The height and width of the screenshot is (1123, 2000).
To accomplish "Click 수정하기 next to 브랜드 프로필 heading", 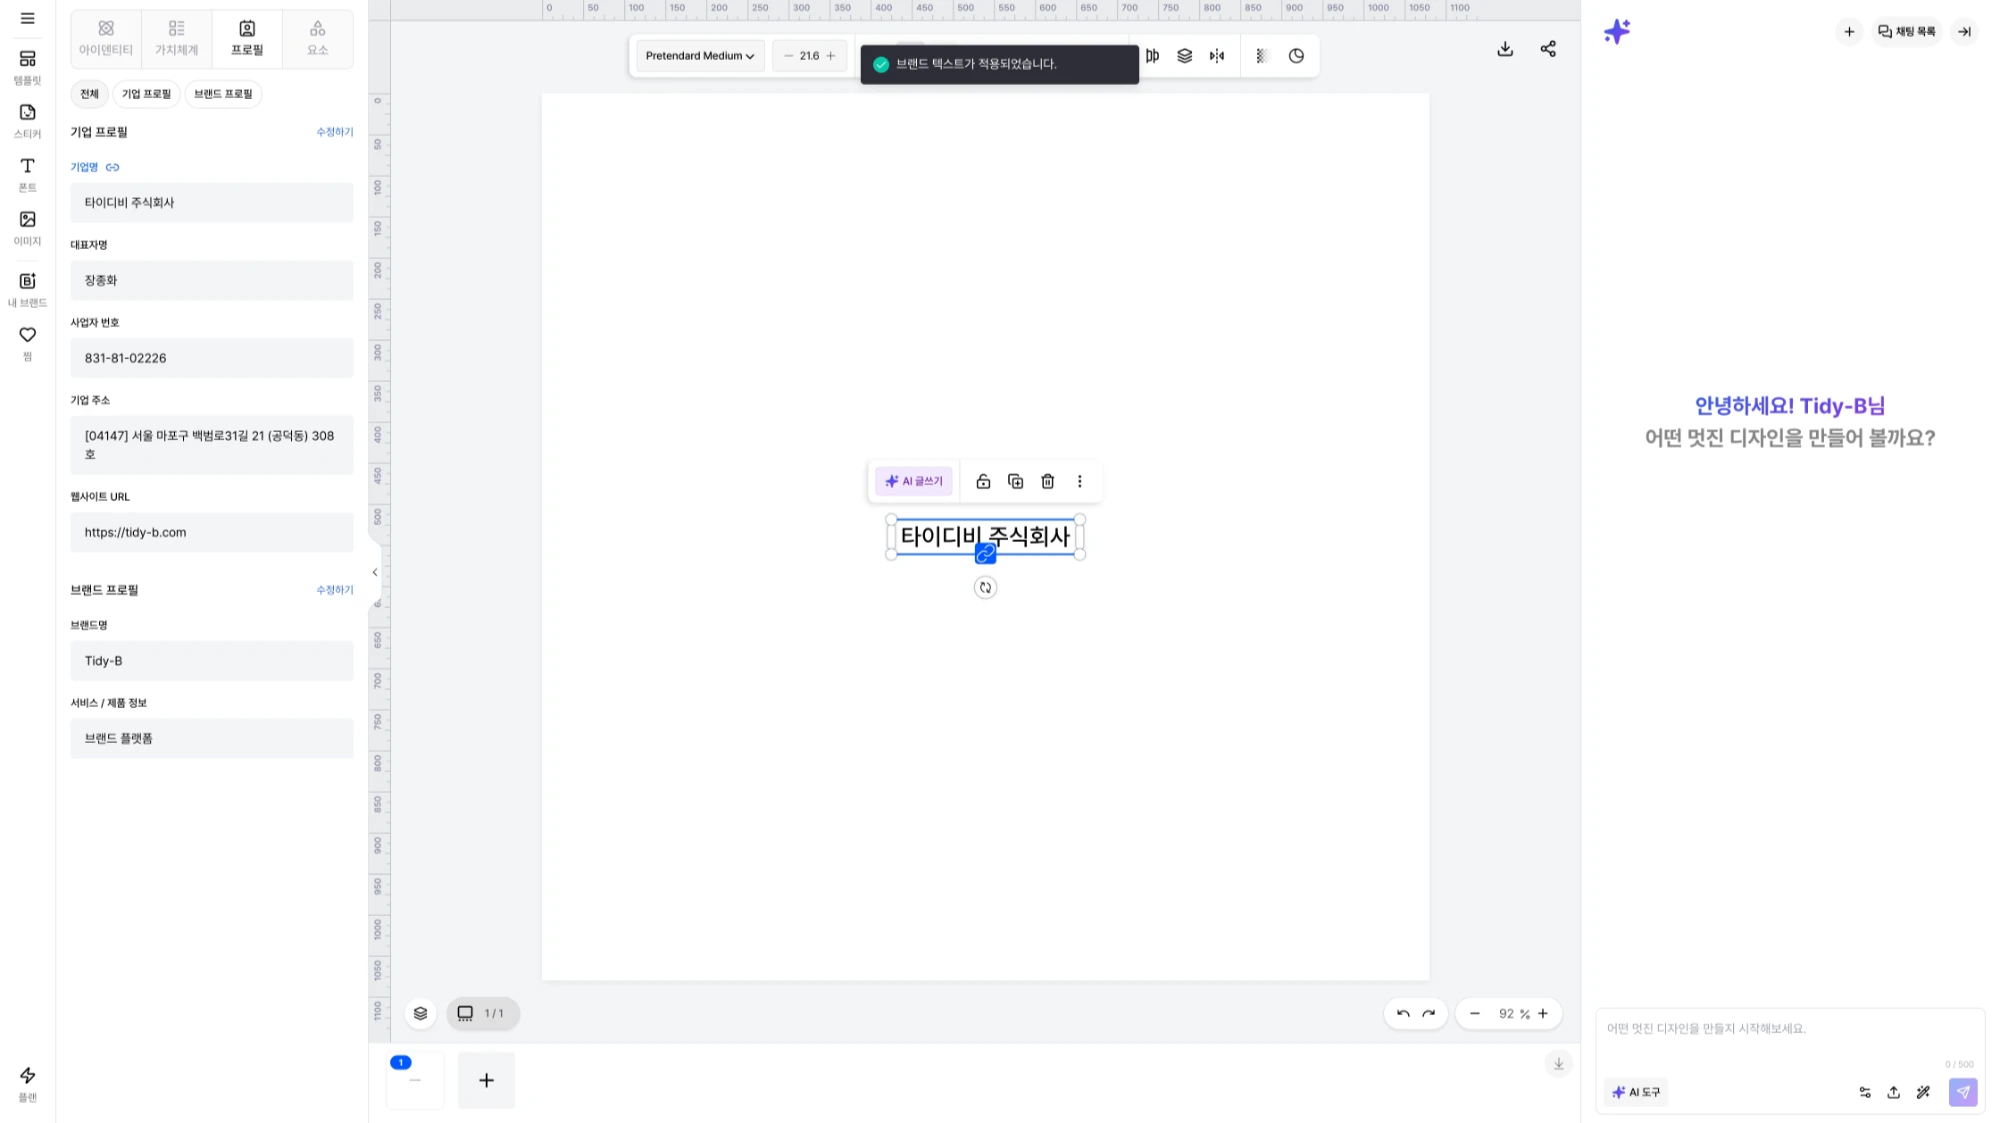I will [334, 590].
